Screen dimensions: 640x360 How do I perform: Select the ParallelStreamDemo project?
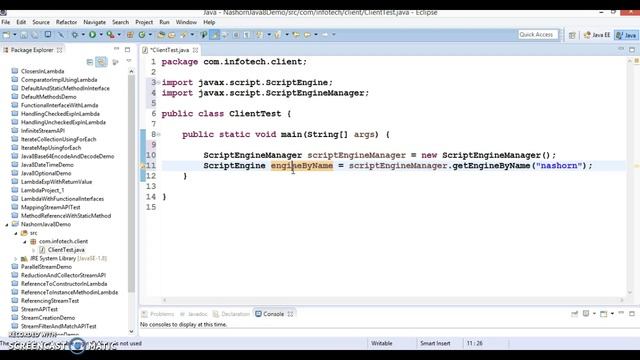point(46,267)
